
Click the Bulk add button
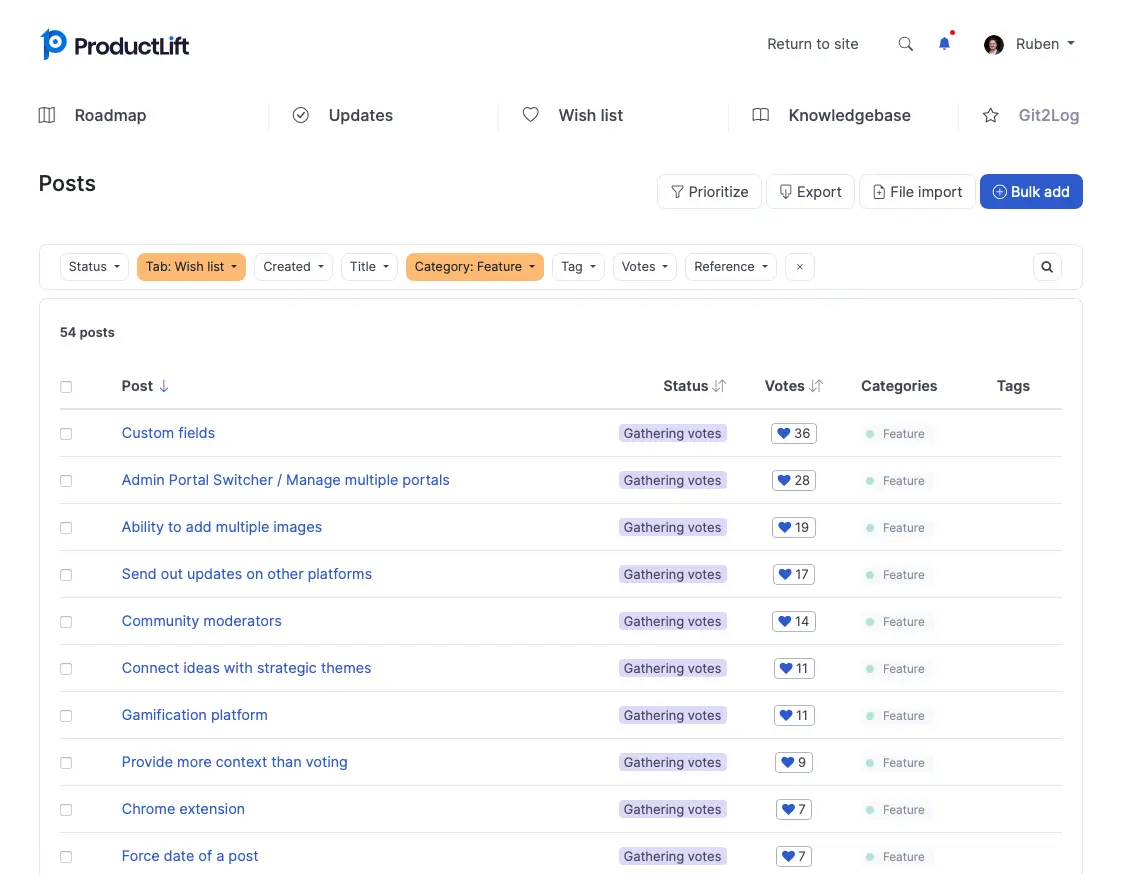point(1030,192)
